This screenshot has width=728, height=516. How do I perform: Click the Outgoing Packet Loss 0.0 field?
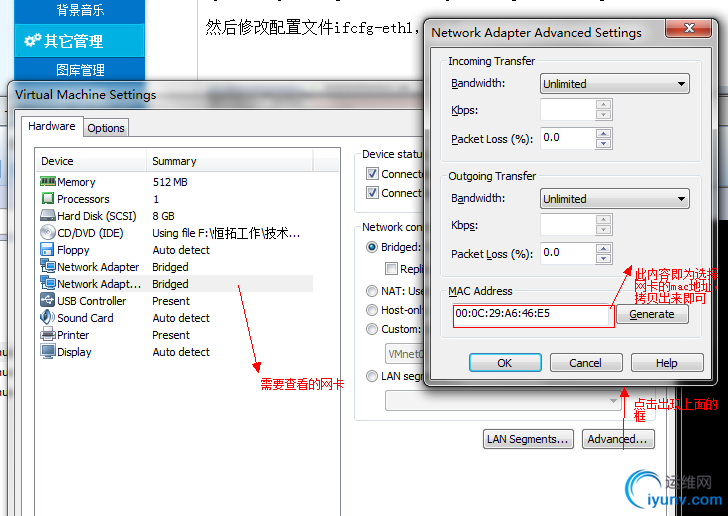568,253
